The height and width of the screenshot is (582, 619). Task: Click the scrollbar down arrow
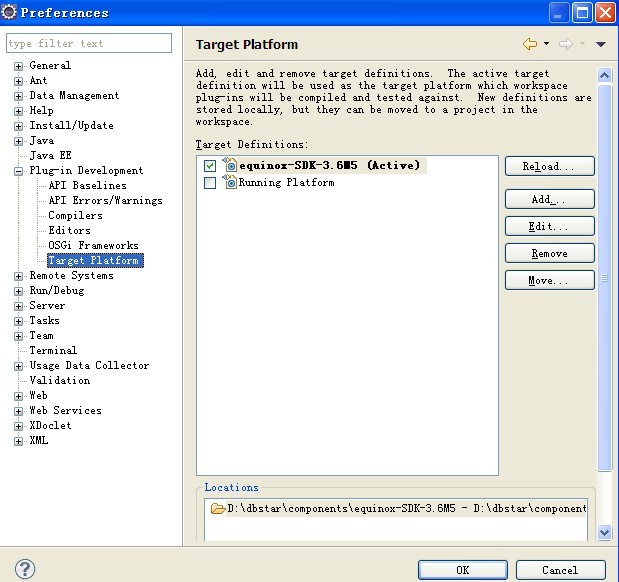coord(604,532)
